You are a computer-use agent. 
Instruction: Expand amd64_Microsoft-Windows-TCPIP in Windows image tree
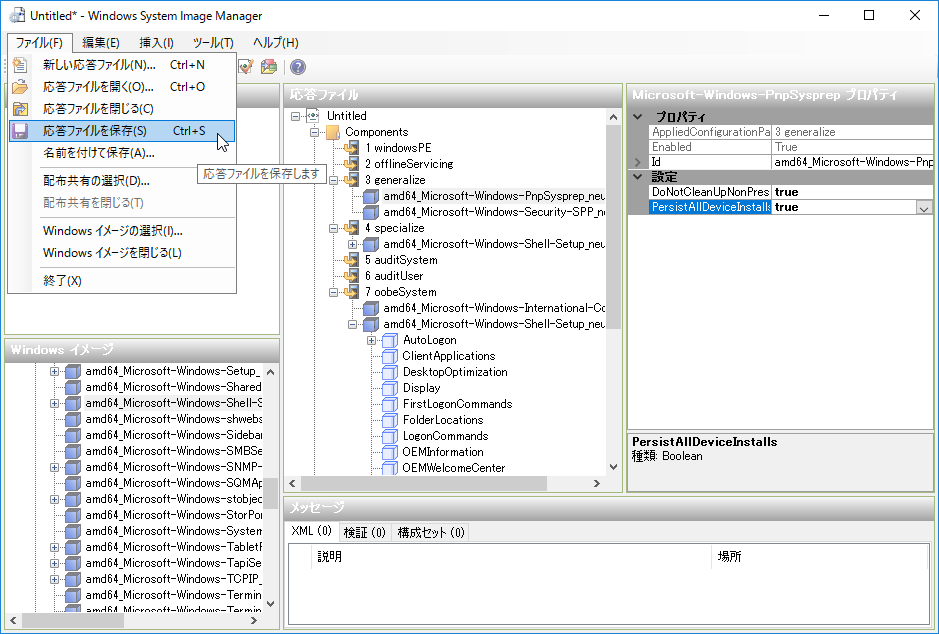[54, 580]
